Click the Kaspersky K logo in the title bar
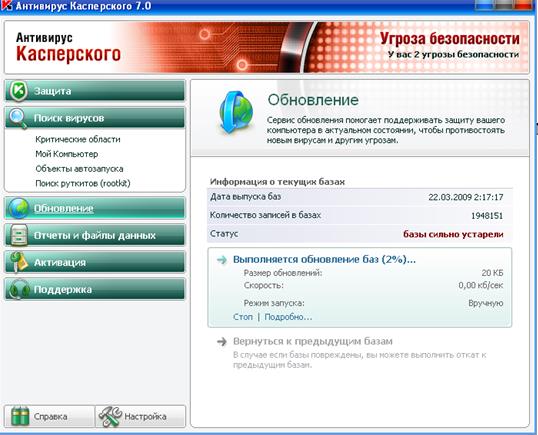 click(x=7, y=6)
